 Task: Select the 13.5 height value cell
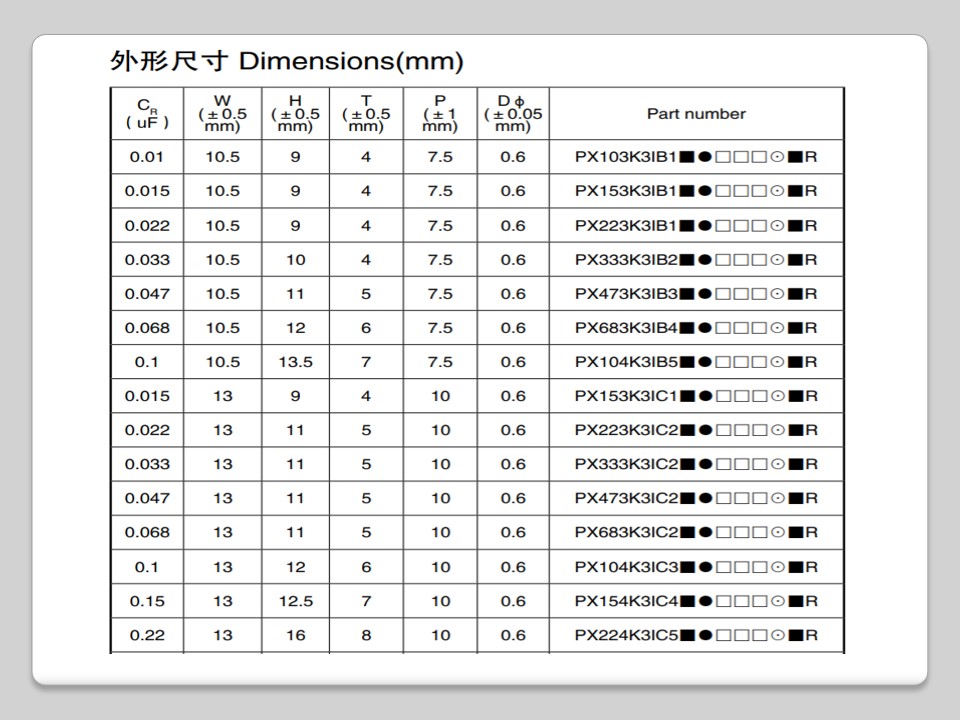(295, 362)
